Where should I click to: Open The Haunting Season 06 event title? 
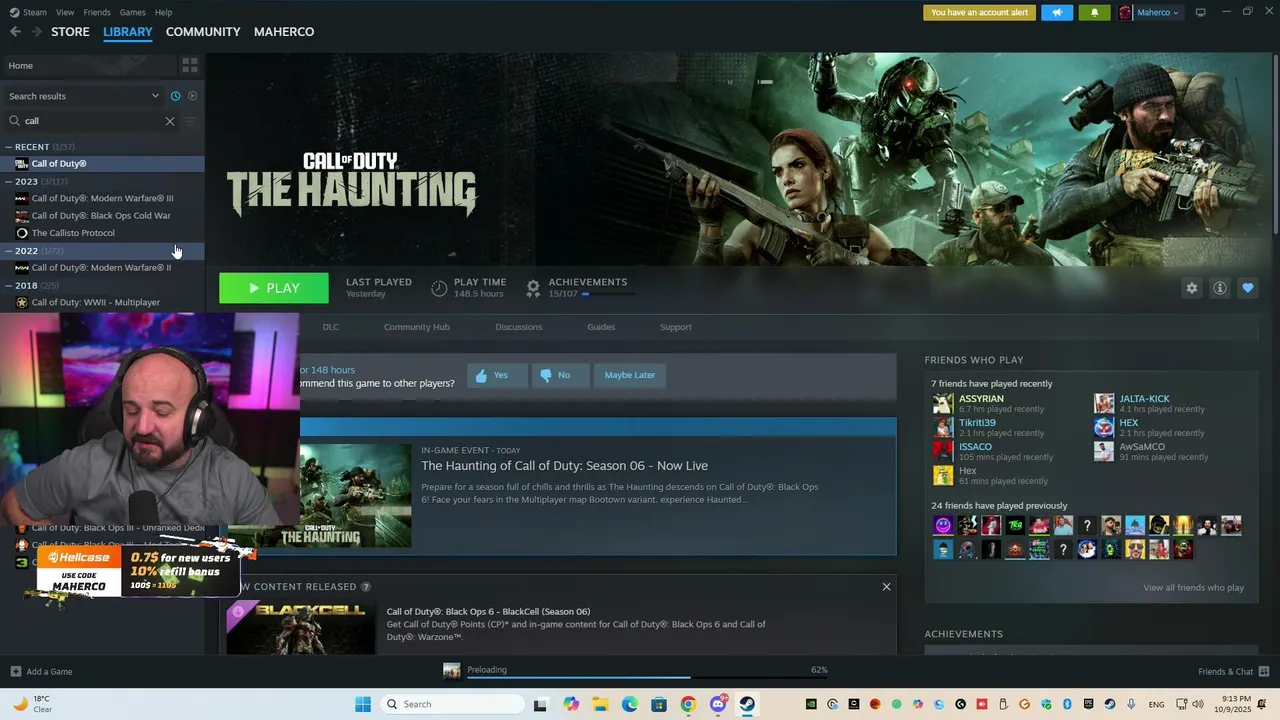(x=564, y=466)
